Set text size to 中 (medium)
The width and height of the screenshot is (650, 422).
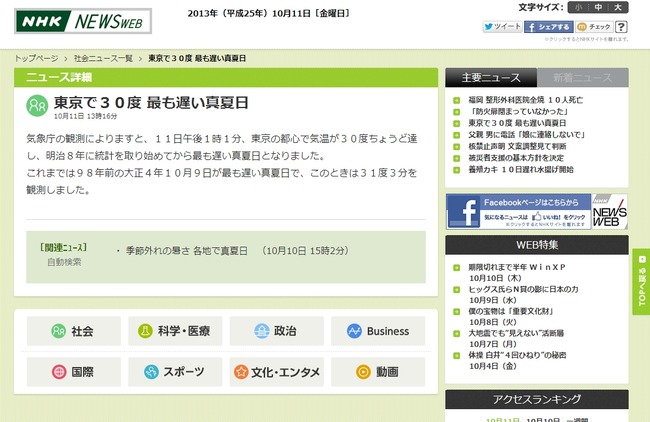(x=598, y=7)
